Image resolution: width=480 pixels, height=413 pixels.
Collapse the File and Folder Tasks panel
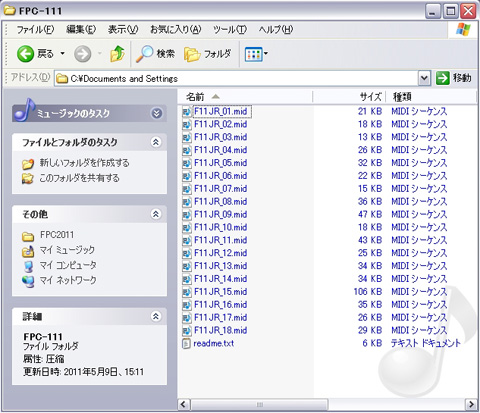(x=156, y=142)
